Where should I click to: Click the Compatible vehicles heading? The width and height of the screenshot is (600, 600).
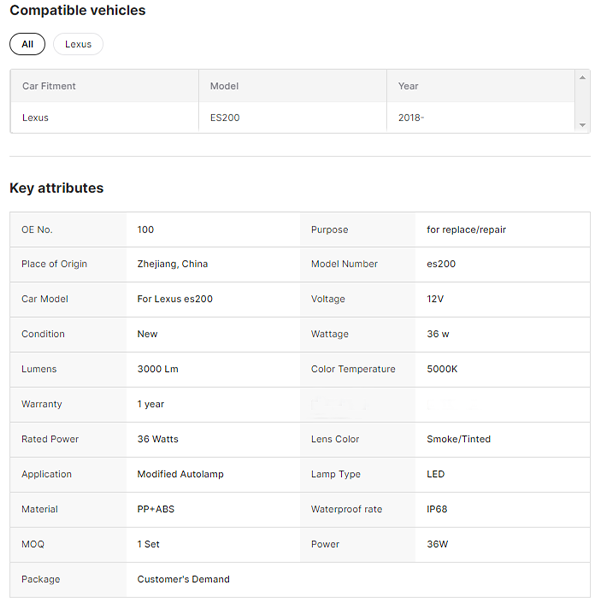(77, 11)
